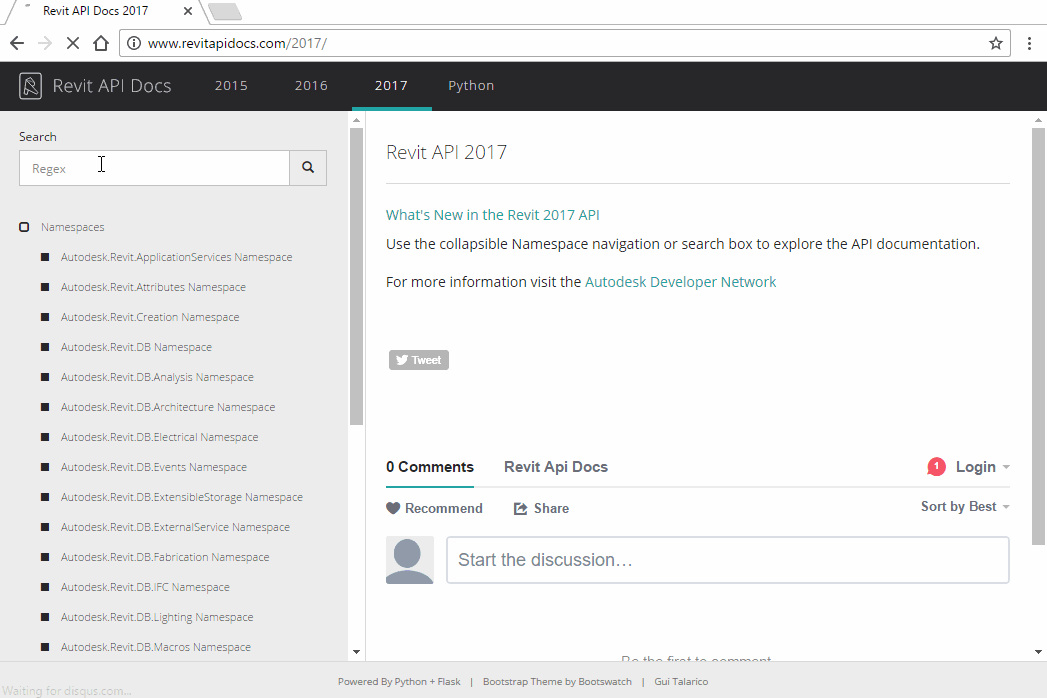Image resolution: width=1047 pixels, height=698 pixels.
Task: Open the Chrome three-dot menu
Action: (1030, 43)
